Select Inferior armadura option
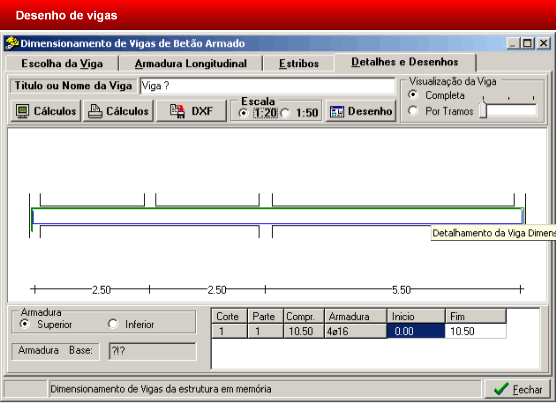Viewport: 556px width, 403px height. tap(112, 324)
